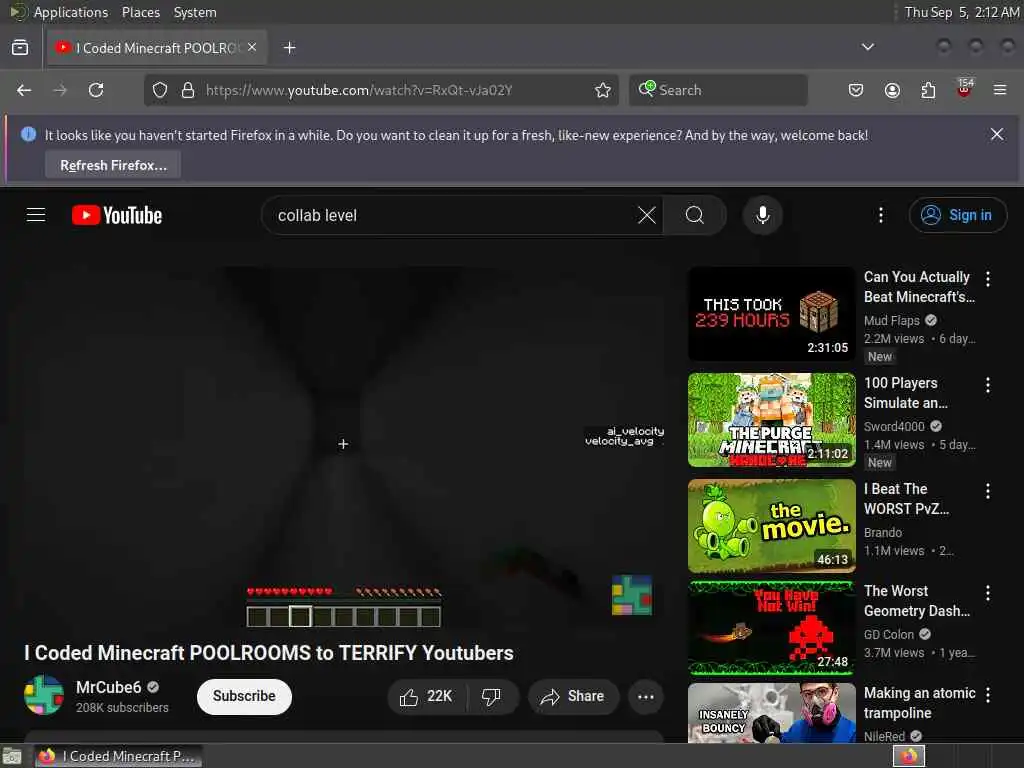This screenshot has width=1024, height=768.
Task: Open tracking protection shield icon
Action: point(160,90)
